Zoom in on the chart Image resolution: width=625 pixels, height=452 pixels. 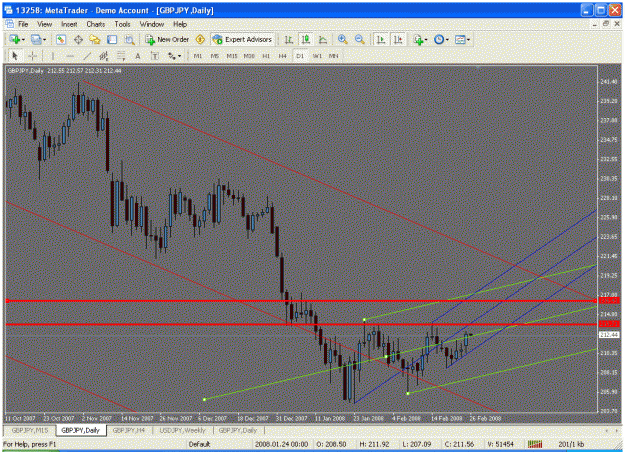point(342,39)
